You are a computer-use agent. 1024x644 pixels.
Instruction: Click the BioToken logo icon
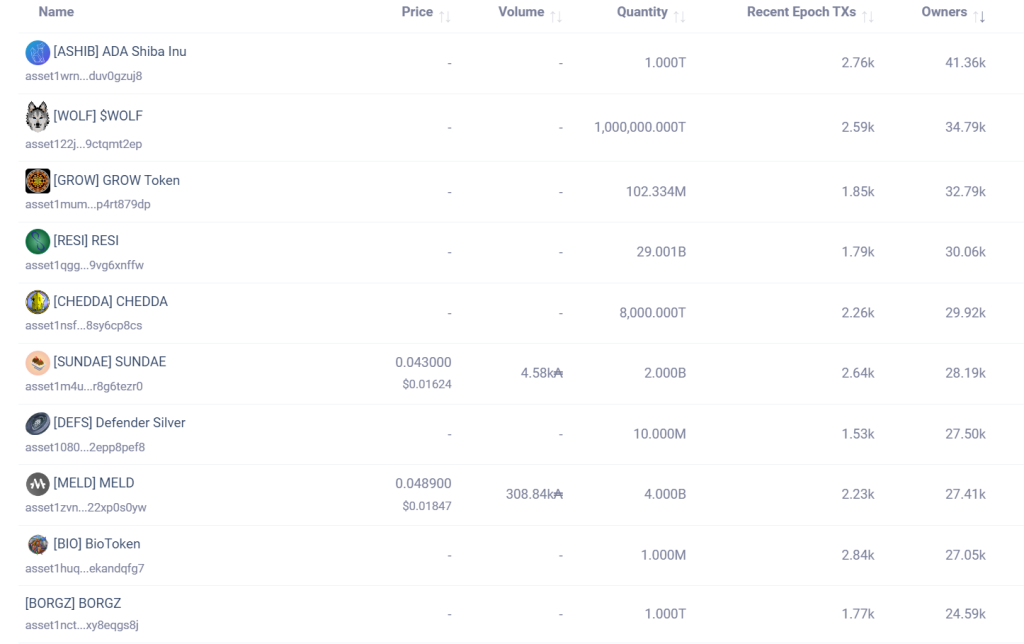(x=38, y=544)
